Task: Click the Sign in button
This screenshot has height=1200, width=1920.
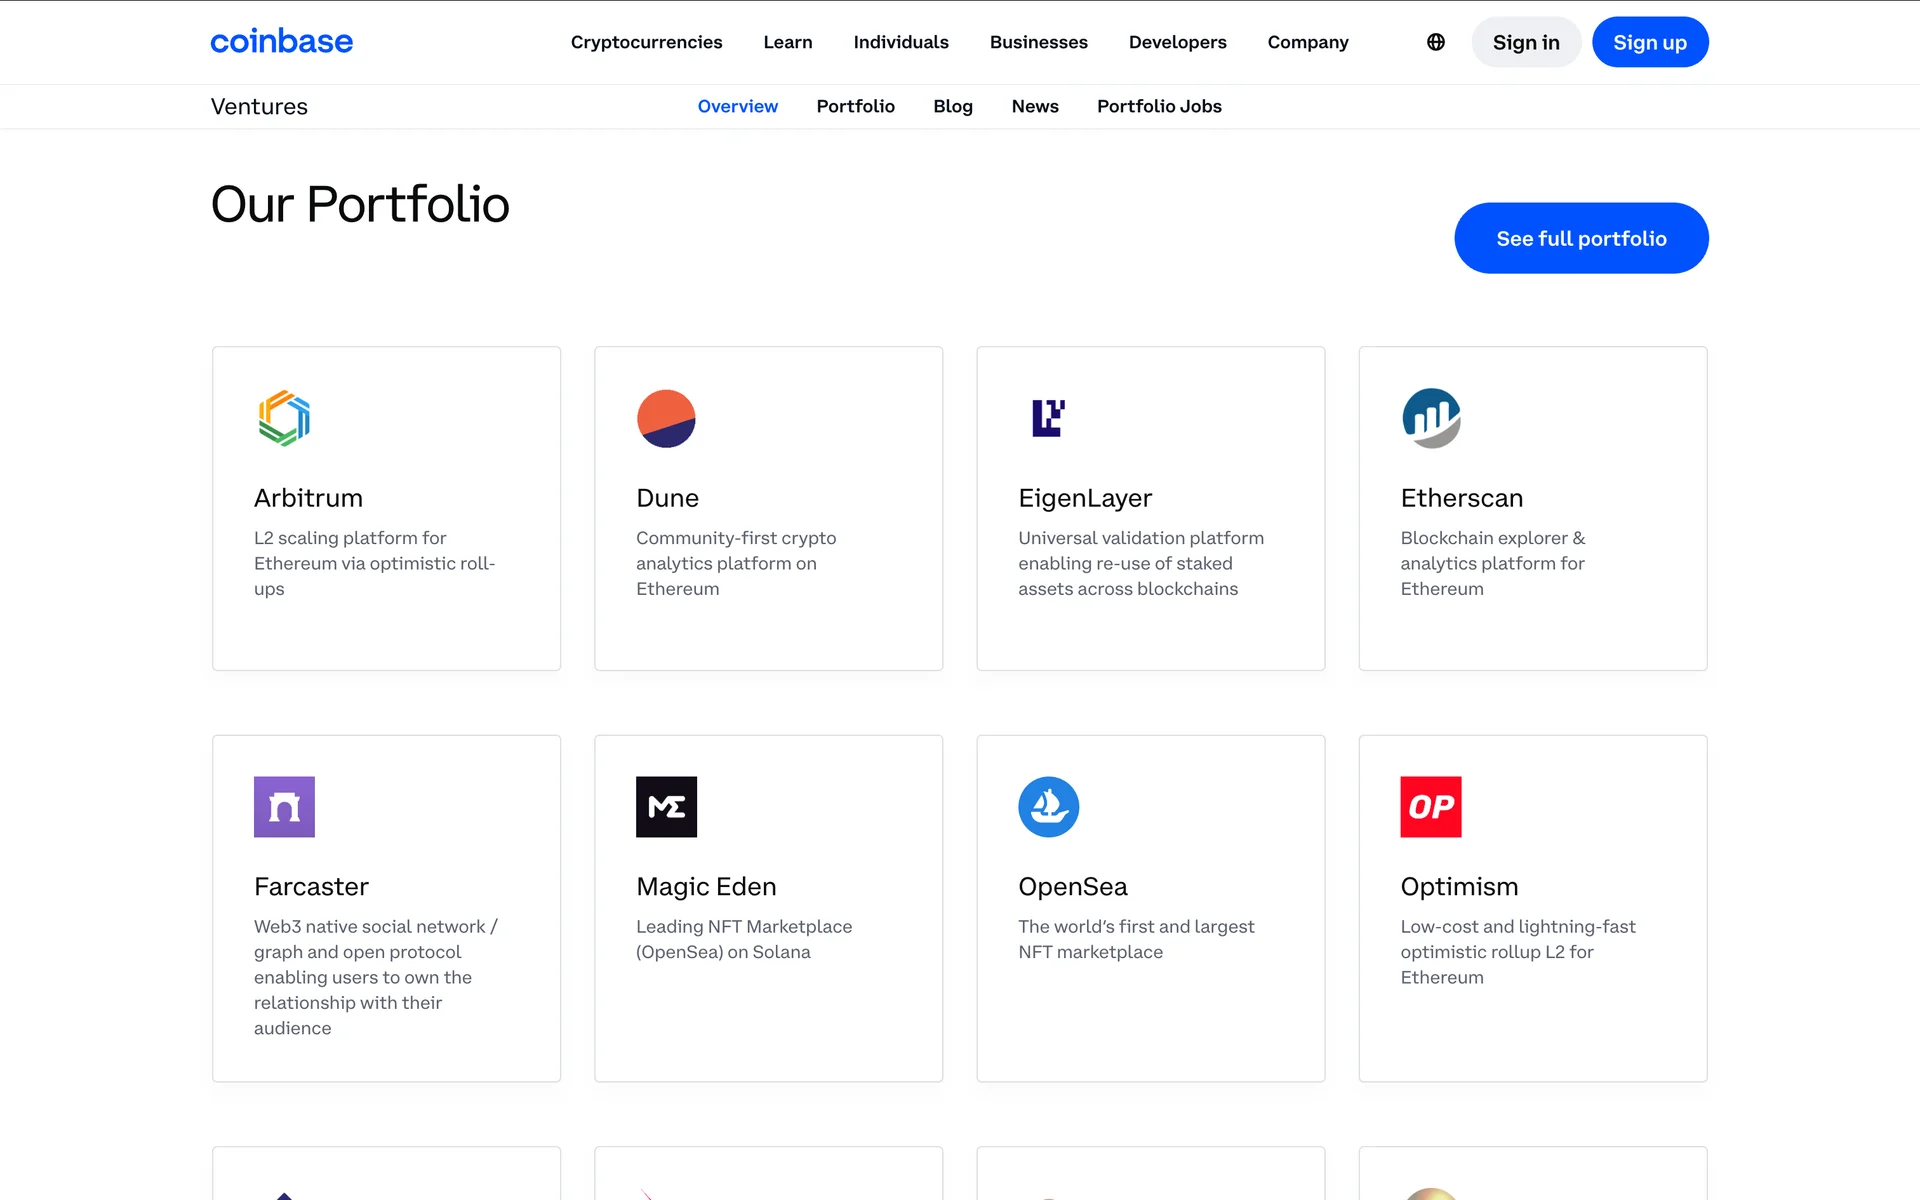Action: tap(1526, 42)
